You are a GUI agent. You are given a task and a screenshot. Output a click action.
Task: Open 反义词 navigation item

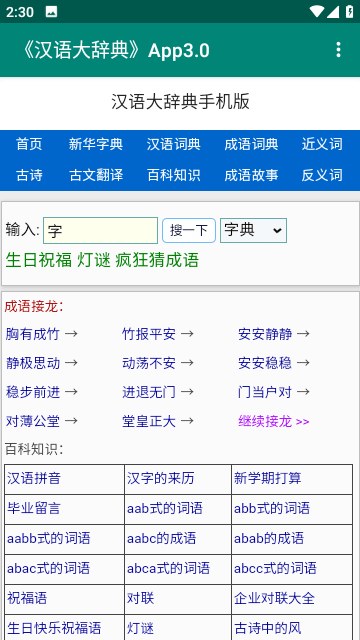click(x=322, y=176)
